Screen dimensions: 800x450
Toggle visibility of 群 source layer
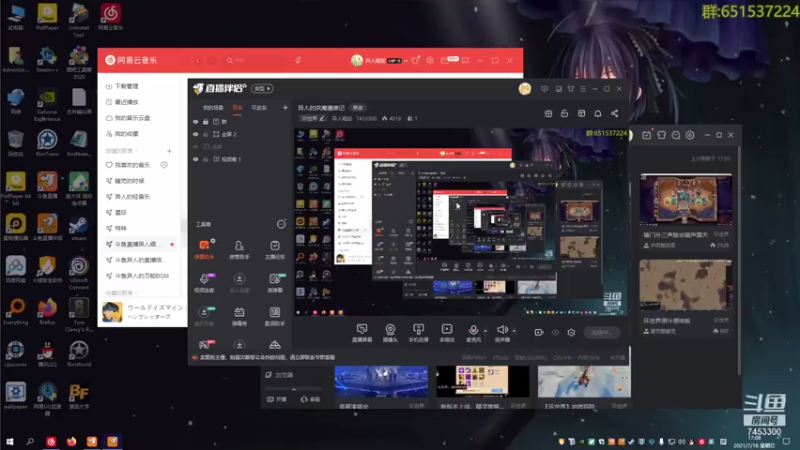tap(195, 122)
